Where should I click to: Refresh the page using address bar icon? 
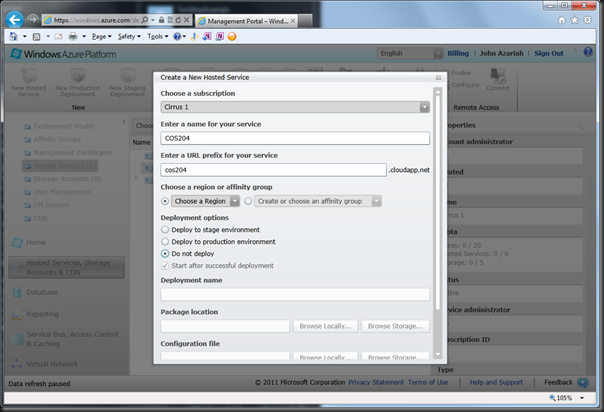pyautogui.click(x=178, y=20)
